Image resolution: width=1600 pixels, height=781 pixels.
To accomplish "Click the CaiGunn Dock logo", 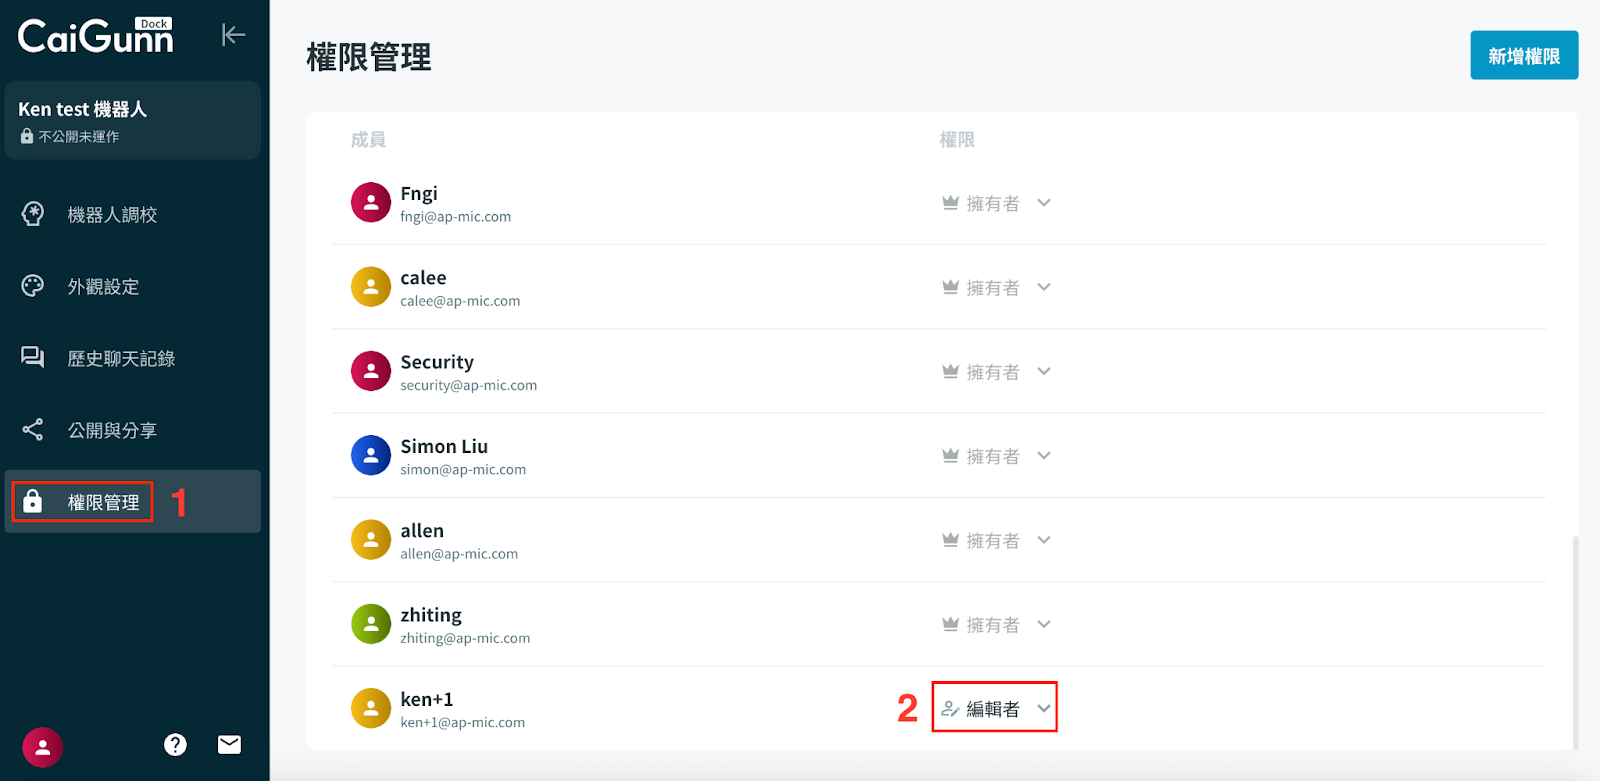I will [x=96, y=36].
